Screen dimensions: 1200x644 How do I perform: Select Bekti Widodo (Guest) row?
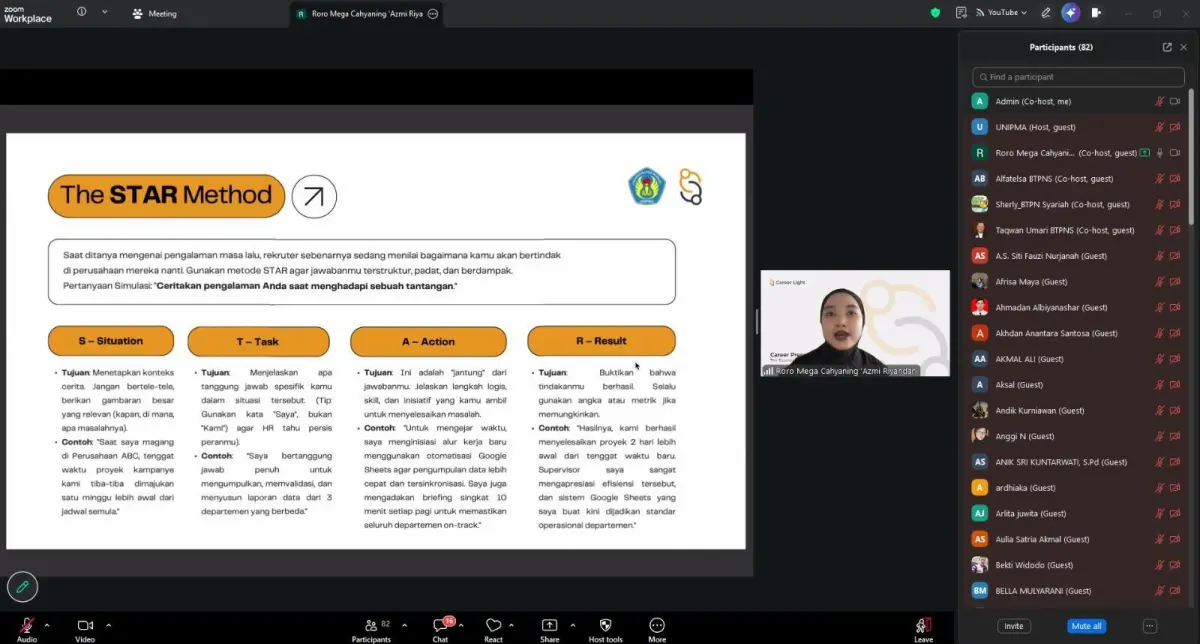(1077, 565)
